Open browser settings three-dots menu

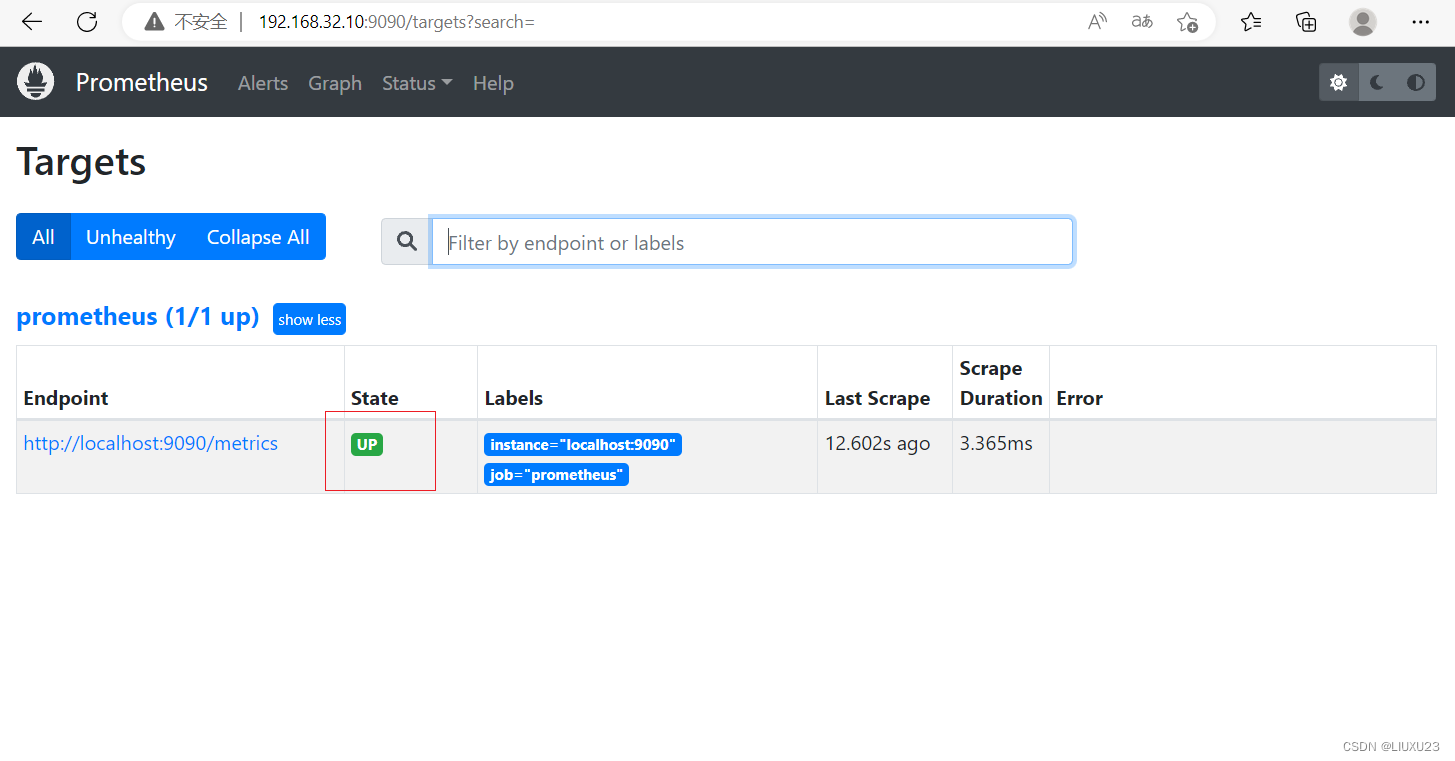(1420, 21)
